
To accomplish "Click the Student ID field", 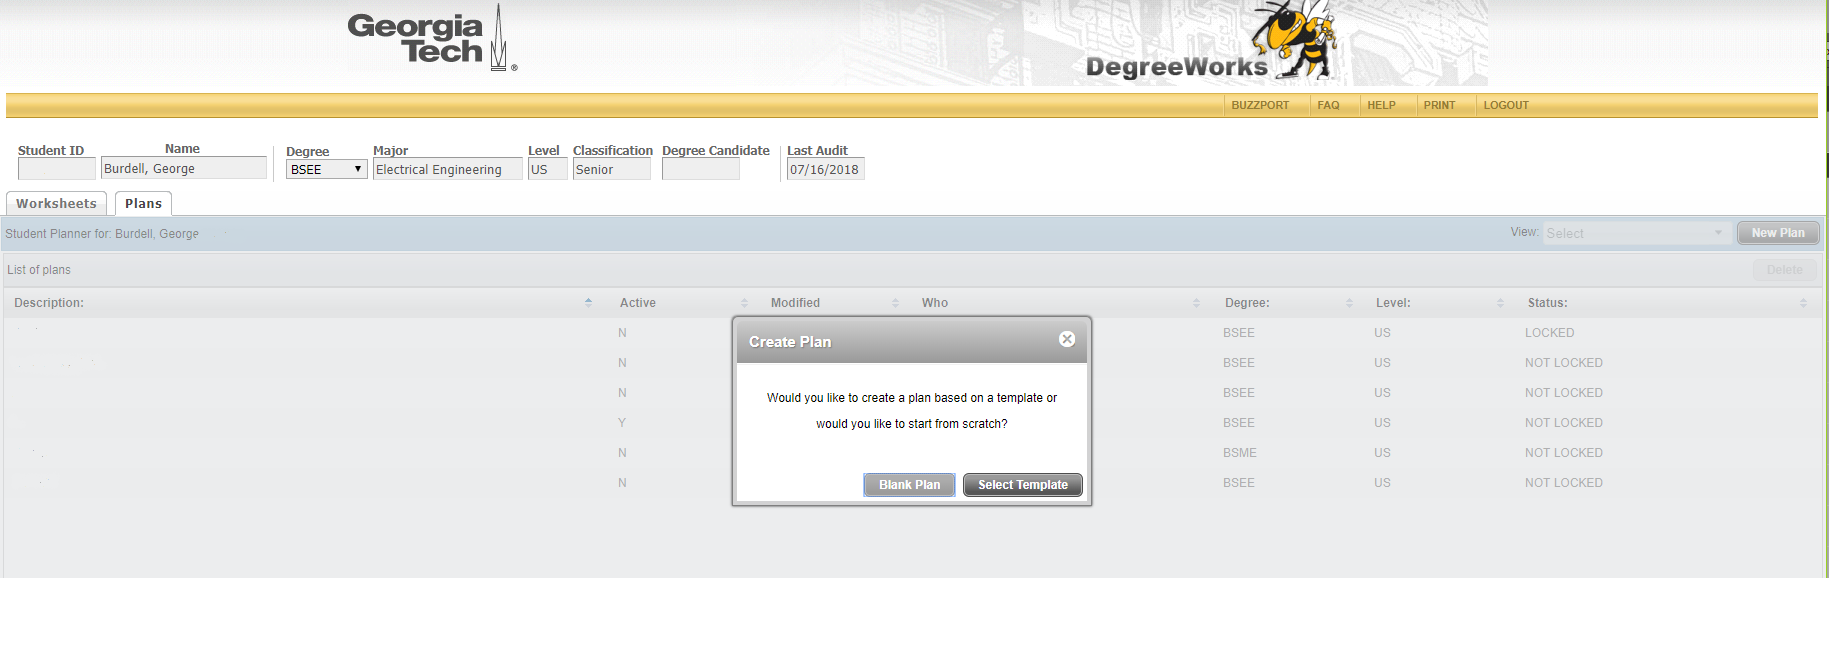I will [57, 169].
